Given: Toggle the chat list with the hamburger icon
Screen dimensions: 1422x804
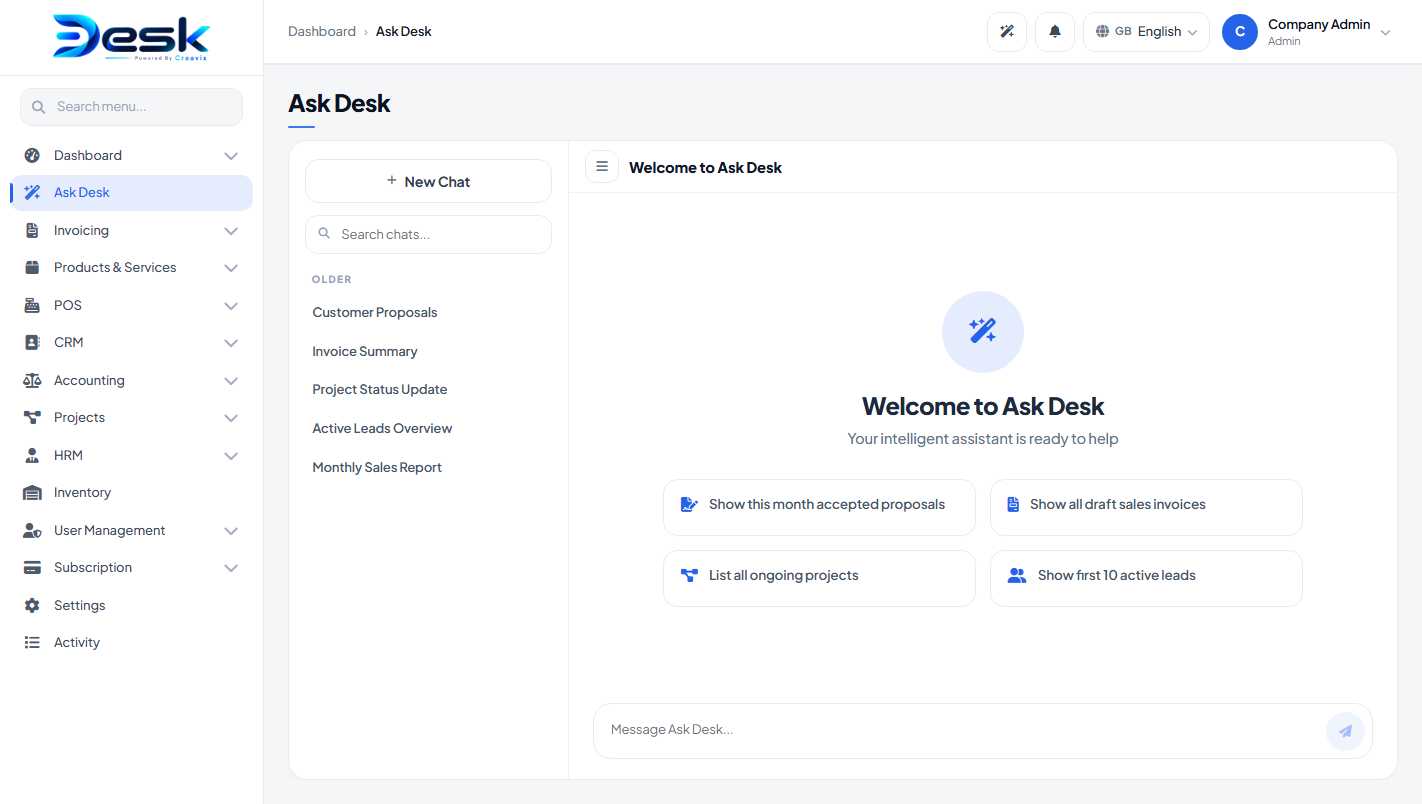Looking at the screenshot, I should click(602, 167).
